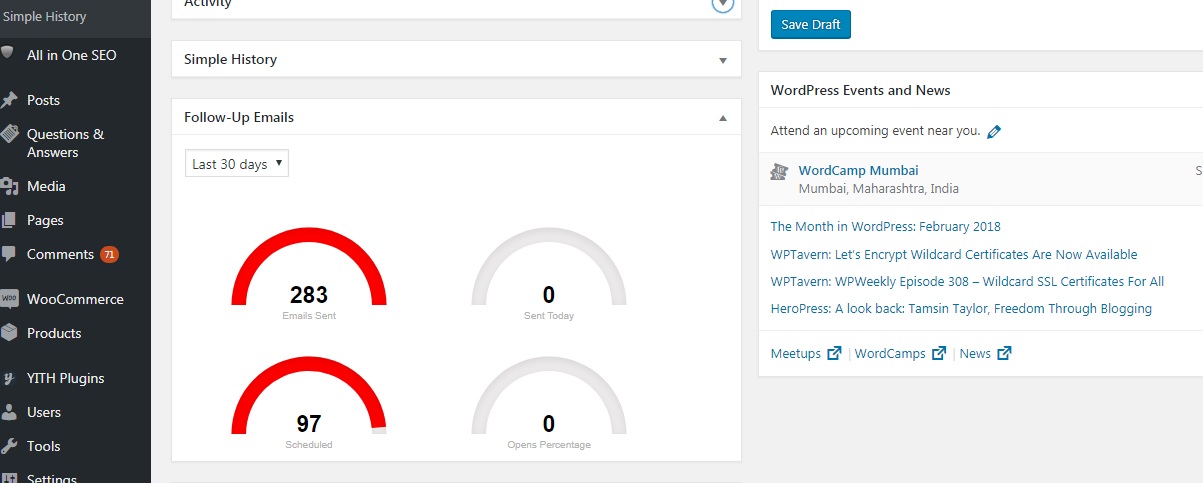Viewport: 1203px width, 483px height.
Task: Collapse the Follow-Up Emails widget
Action: point(723,117)
